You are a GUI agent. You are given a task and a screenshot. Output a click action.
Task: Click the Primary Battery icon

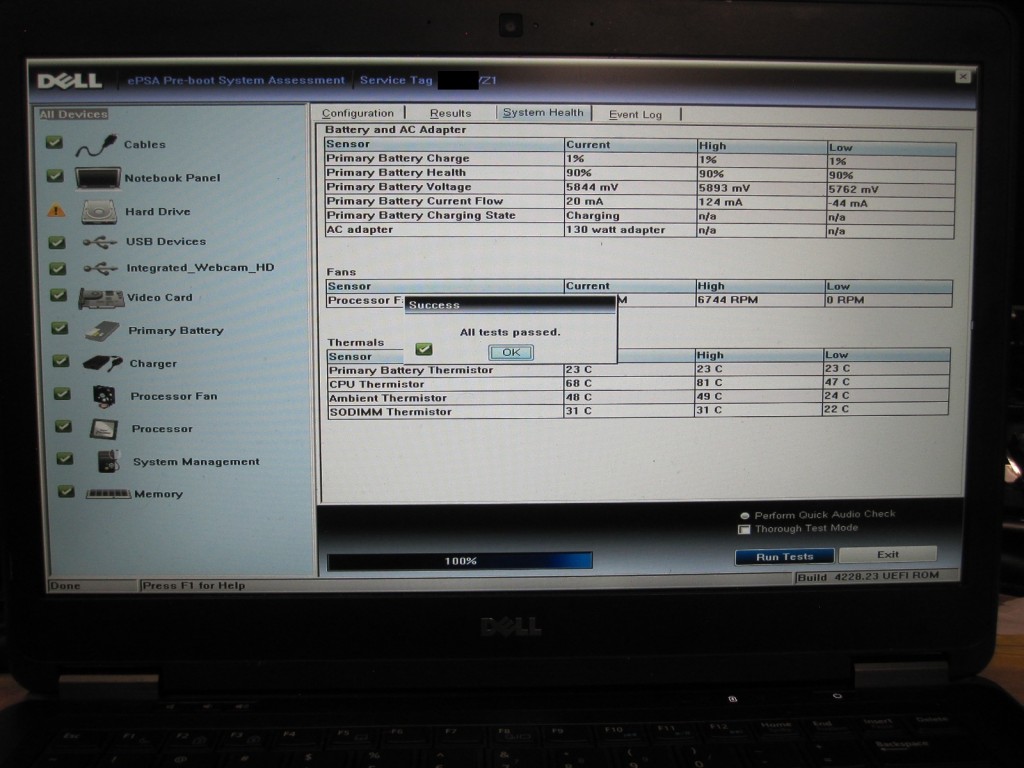(102, 331)
